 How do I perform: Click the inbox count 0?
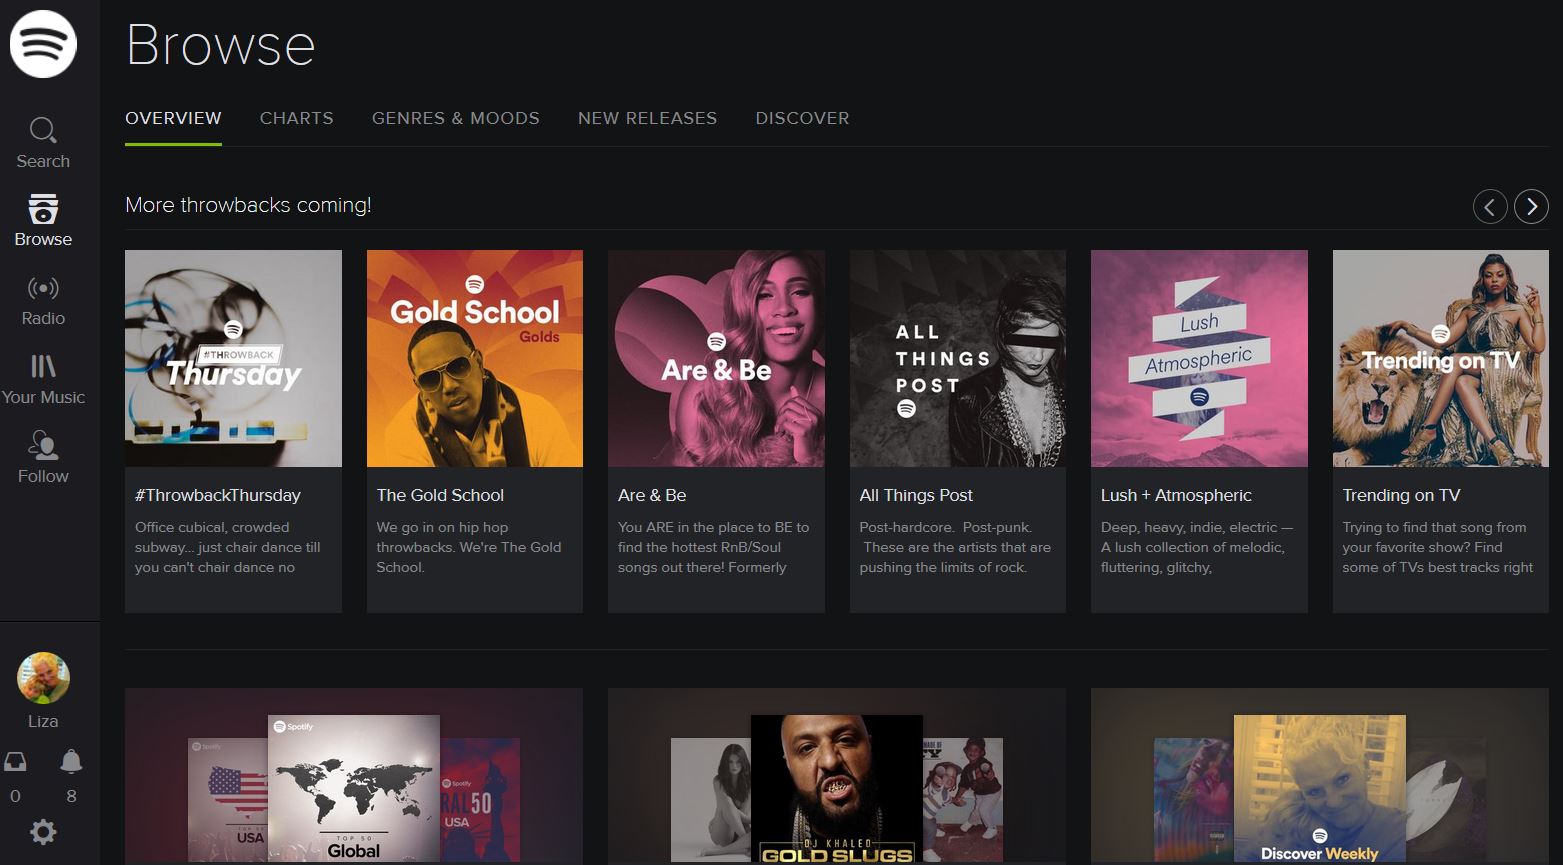[15, 797]
